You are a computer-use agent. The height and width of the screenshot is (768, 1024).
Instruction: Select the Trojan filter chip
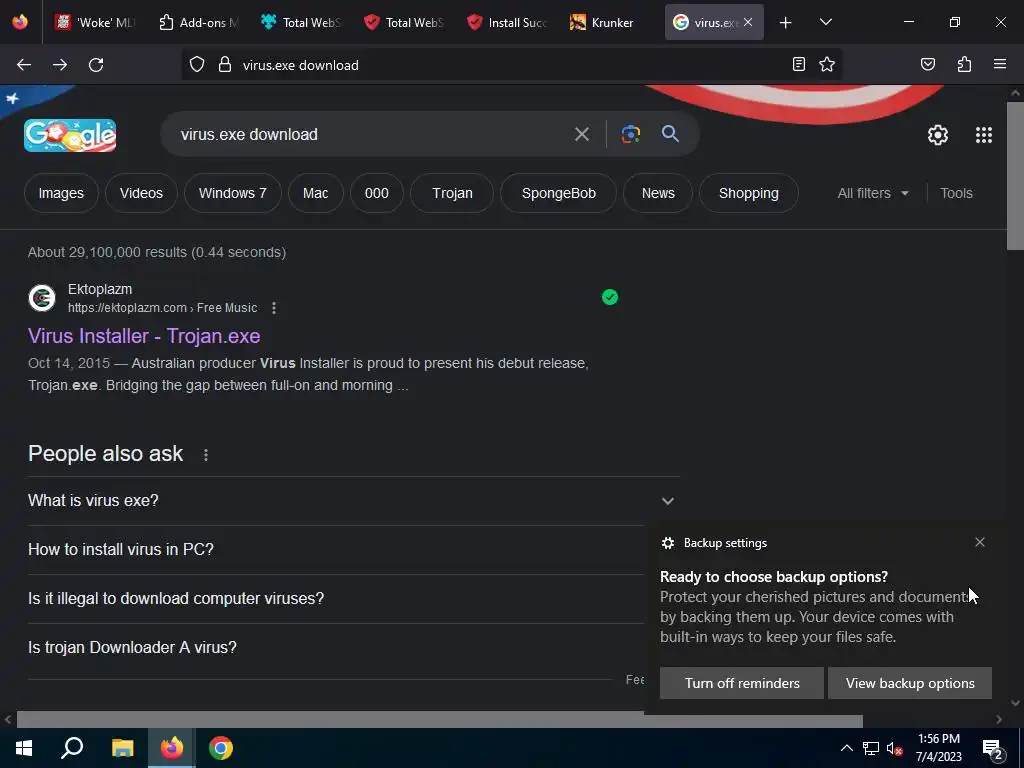tap(452, 193)
